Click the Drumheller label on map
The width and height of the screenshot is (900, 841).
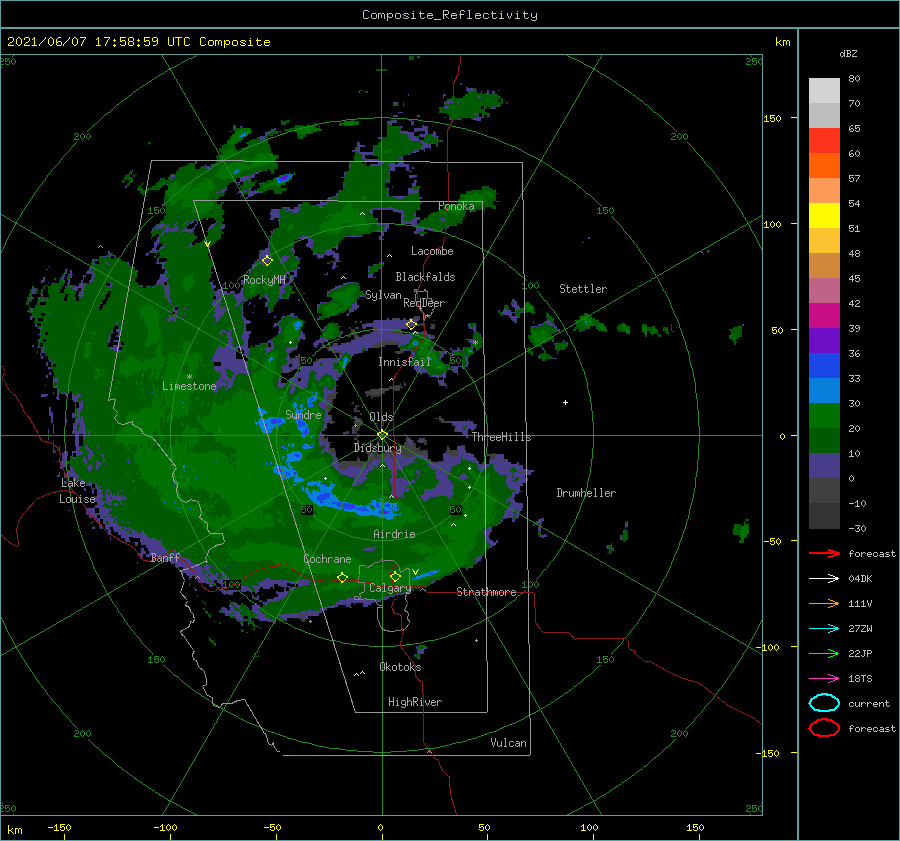[x=586, y=493]
